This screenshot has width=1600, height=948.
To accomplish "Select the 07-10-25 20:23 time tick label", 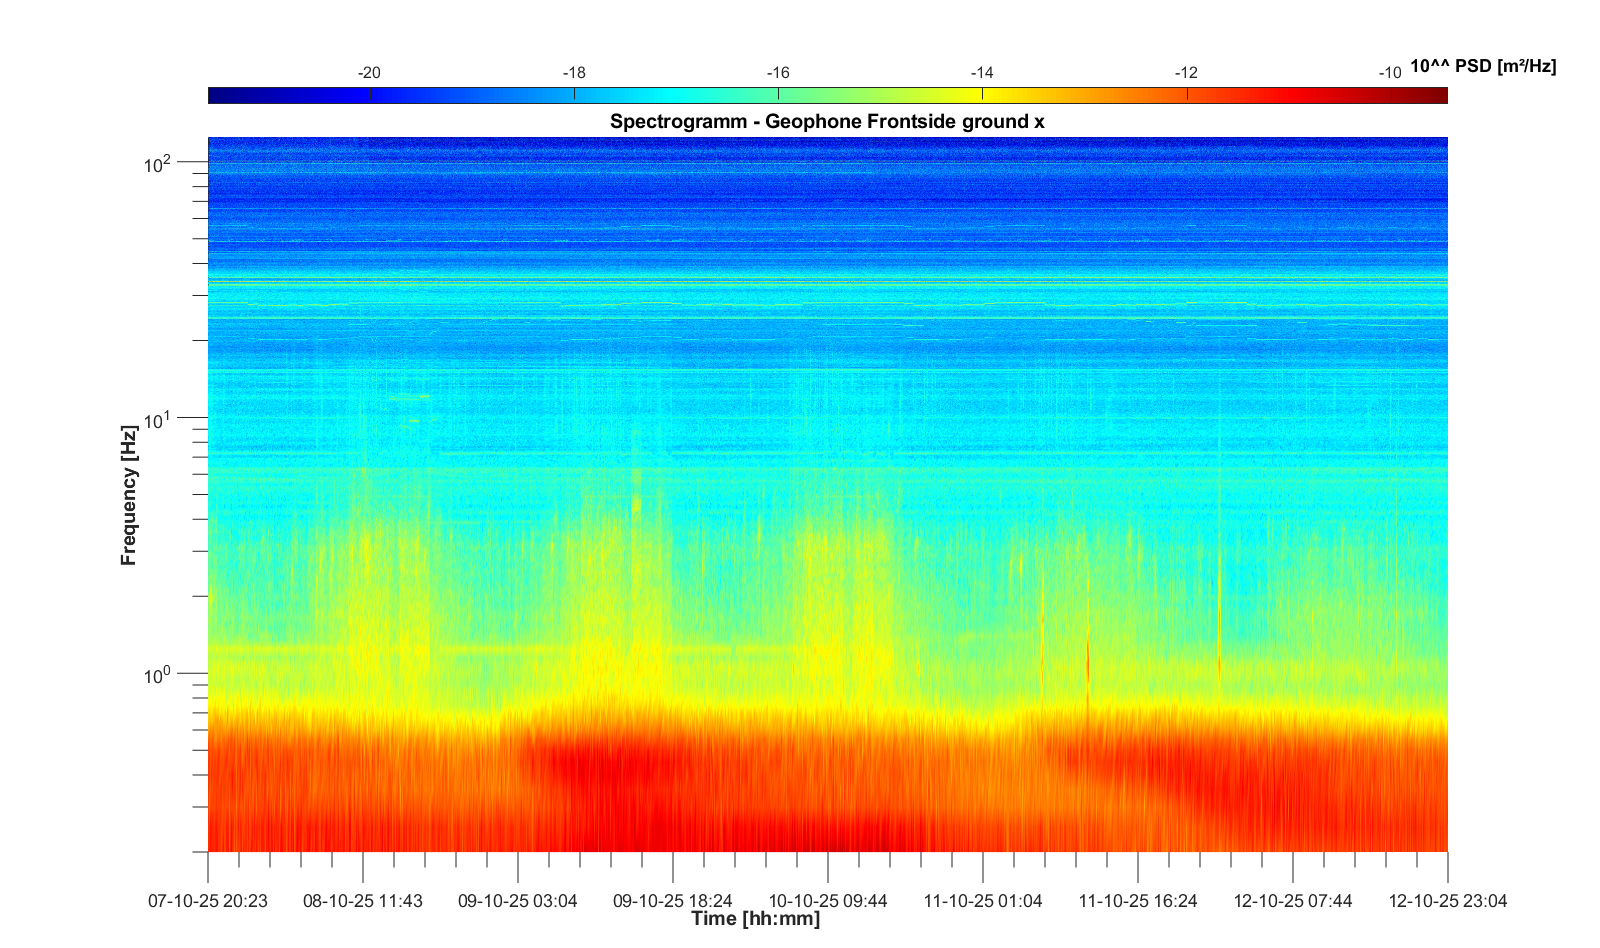I will point(208,901).
